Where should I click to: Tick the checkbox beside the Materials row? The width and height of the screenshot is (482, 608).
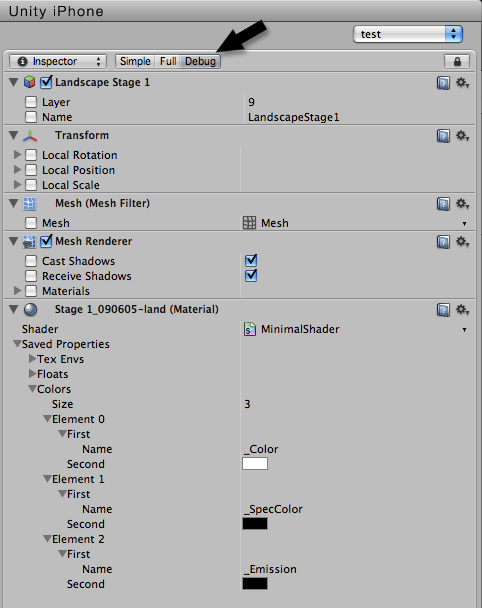click(31, 291)
